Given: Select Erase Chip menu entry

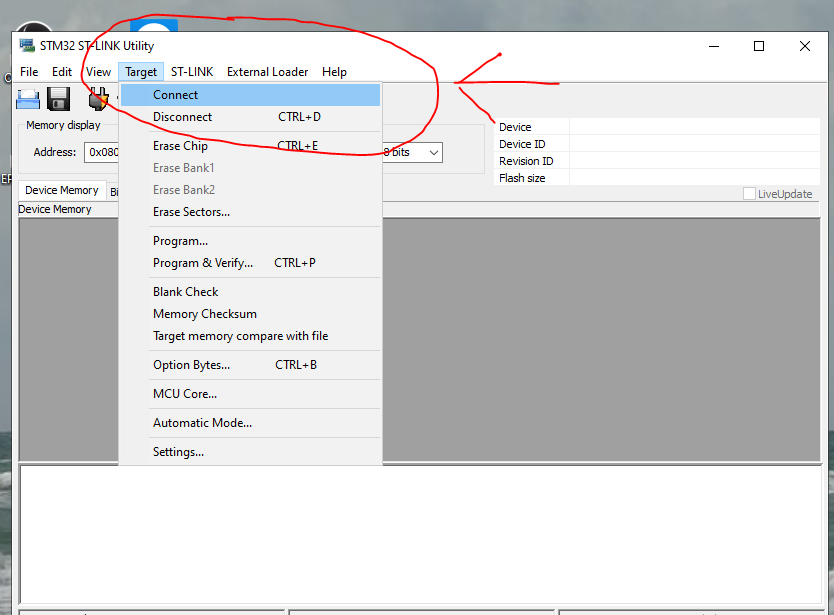Looking at the screenshot, I should click(x=180, y=146).
